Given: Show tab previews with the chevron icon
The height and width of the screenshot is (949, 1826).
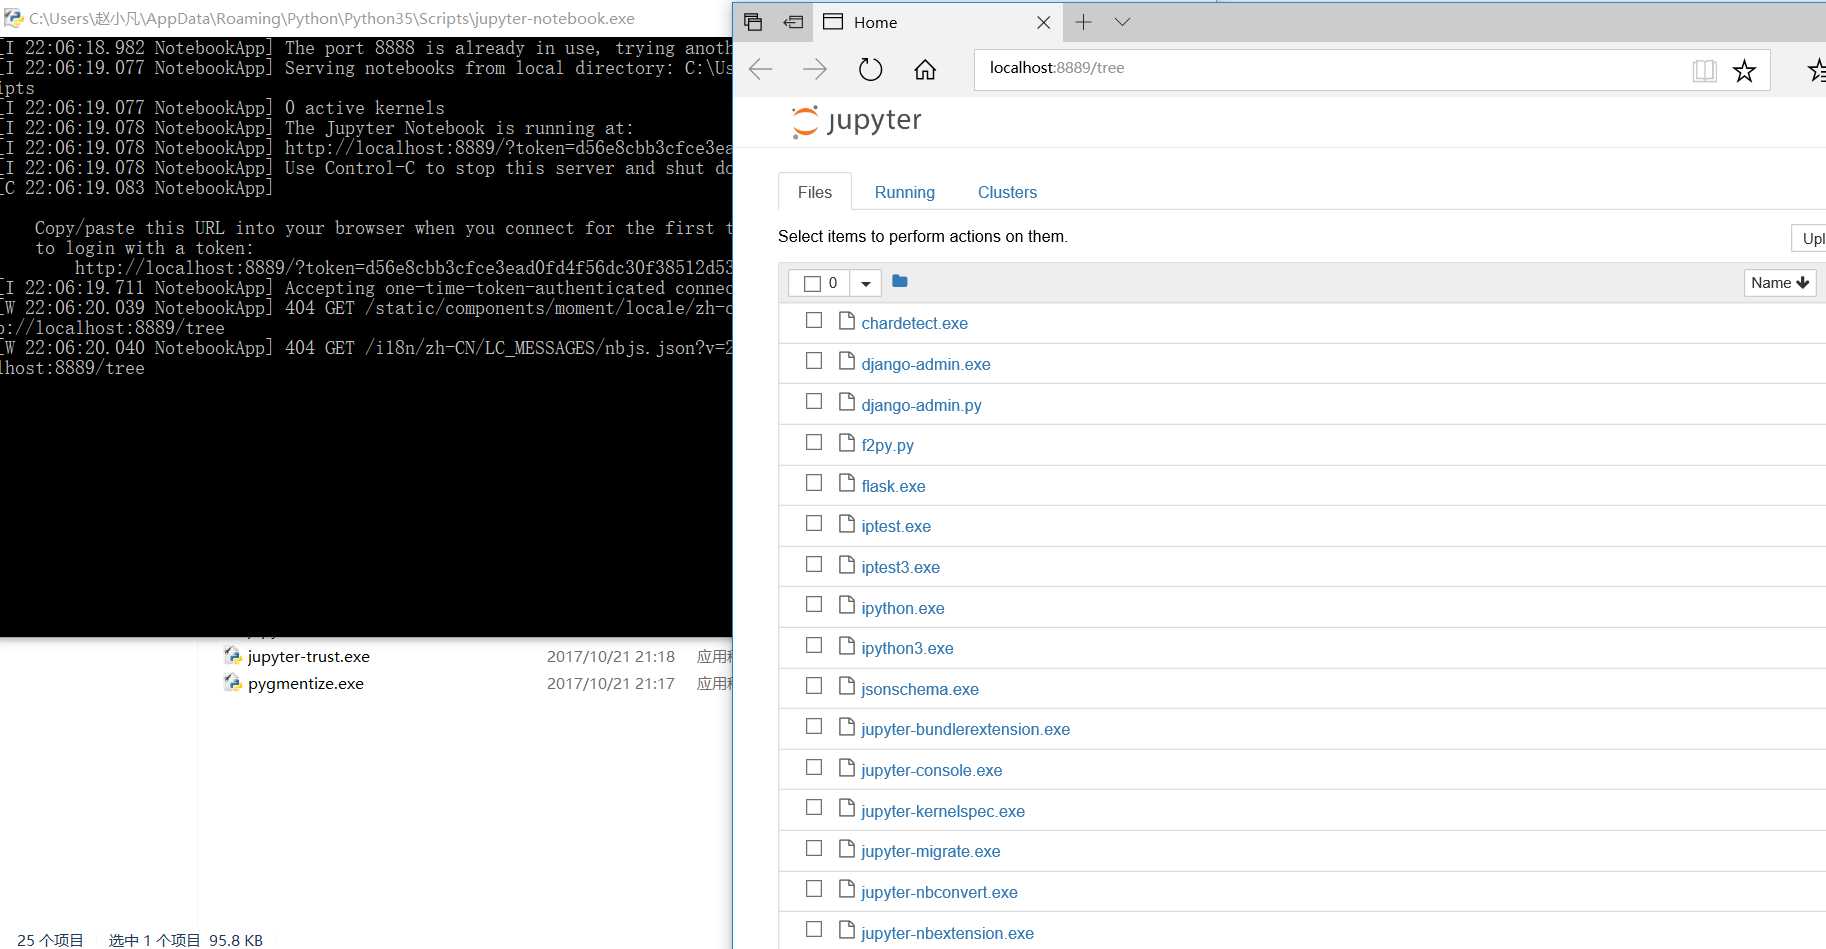Looking at the screenshot, I should tap(1122, 22).
